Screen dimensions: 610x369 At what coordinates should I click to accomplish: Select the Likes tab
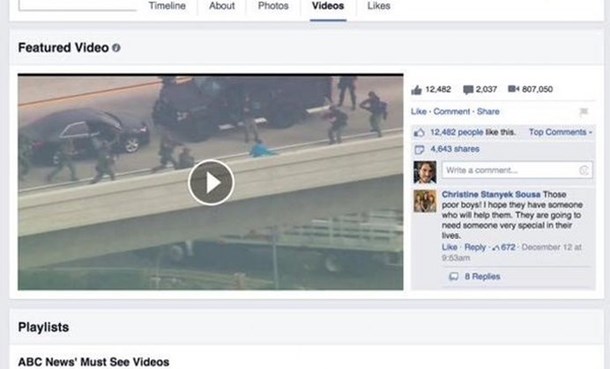pyautogui.click(x=379, y=6)
